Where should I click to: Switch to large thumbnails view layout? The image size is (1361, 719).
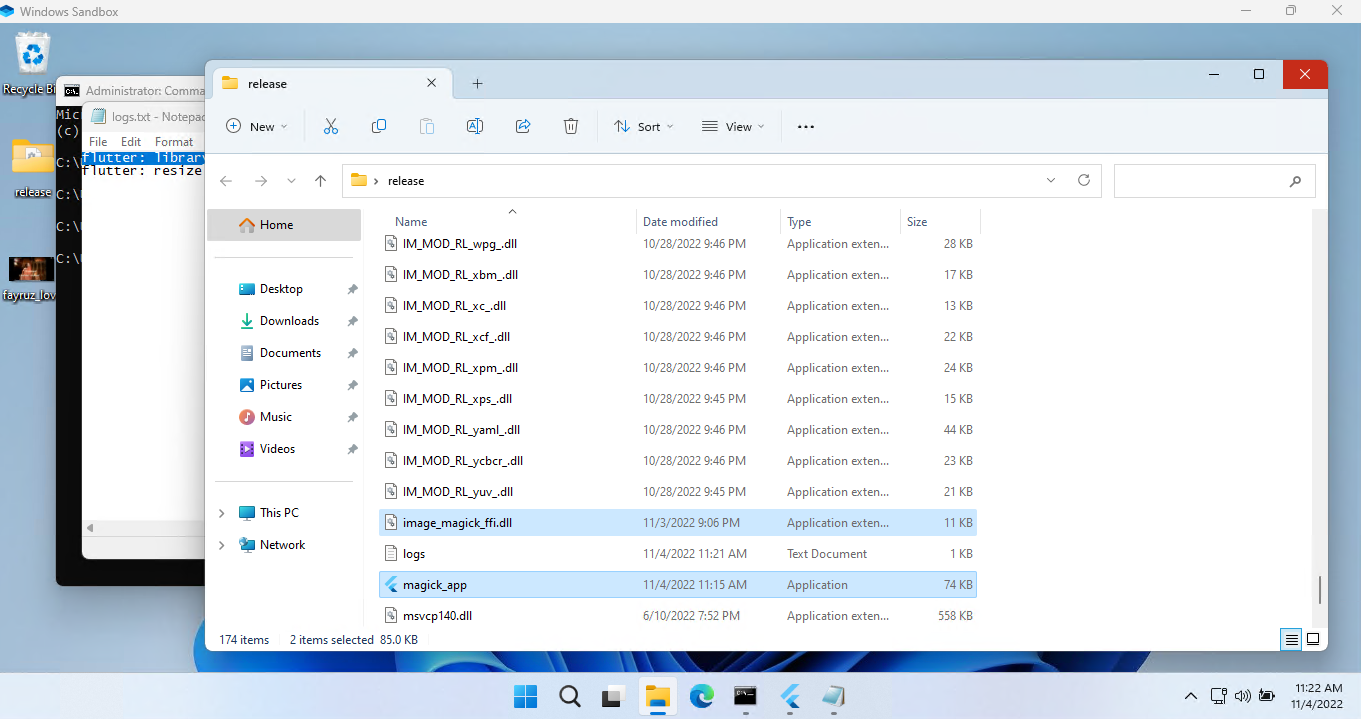pos(1313,639)
